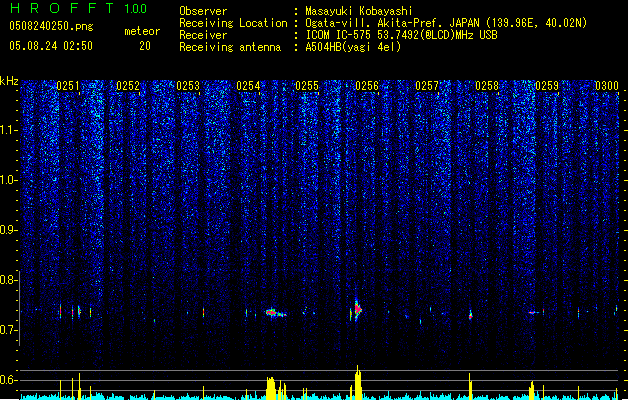The image size is (629, 400).
Task: Click the 0.9 kHz axis label
Action: 9,230
